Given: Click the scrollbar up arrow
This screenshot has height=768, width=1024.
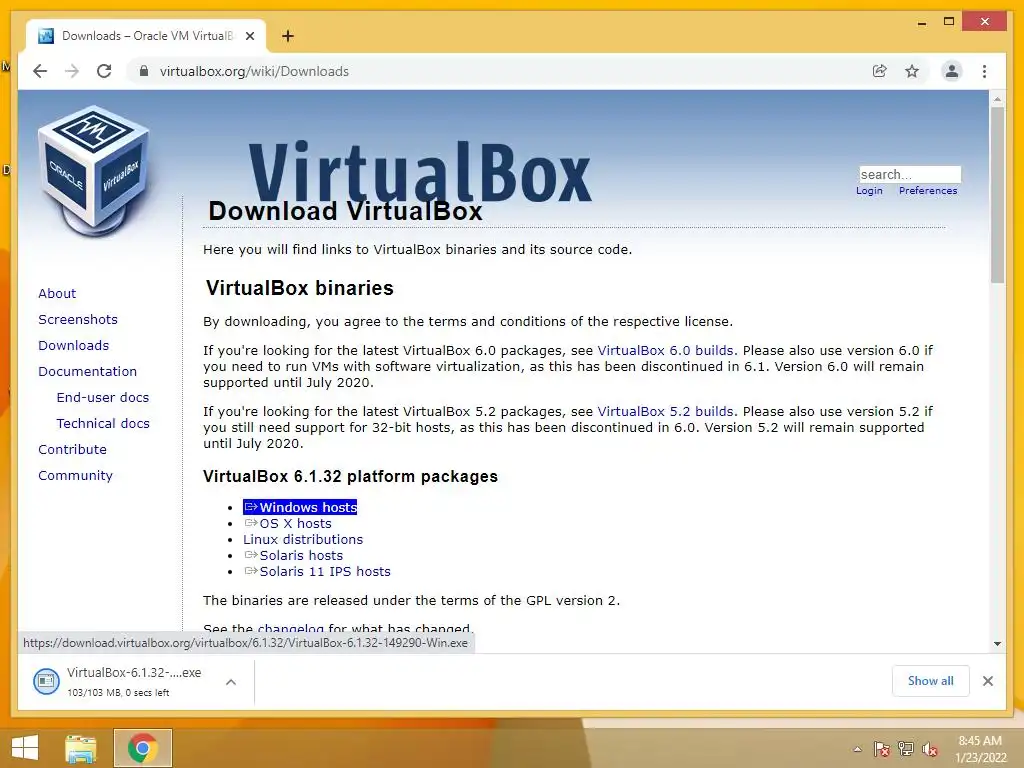Looking at the screenshot, I should tap(997, 99).
